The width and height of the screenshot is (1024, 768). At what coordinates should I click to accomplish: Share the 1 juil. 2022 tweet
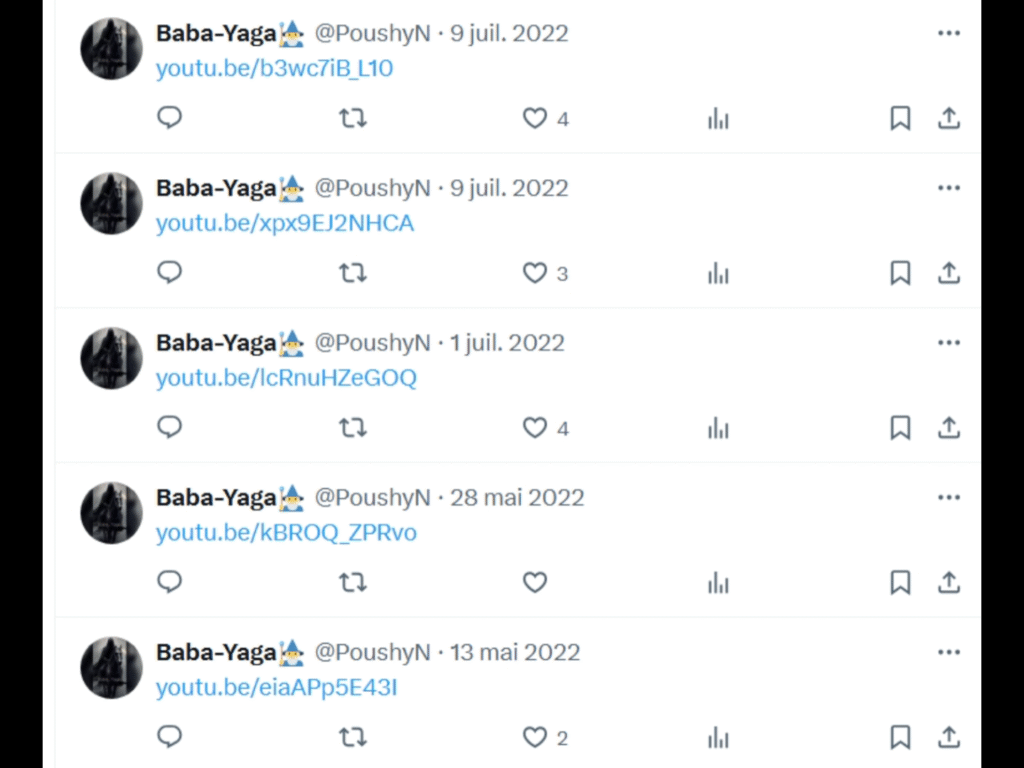coord(949,428)
